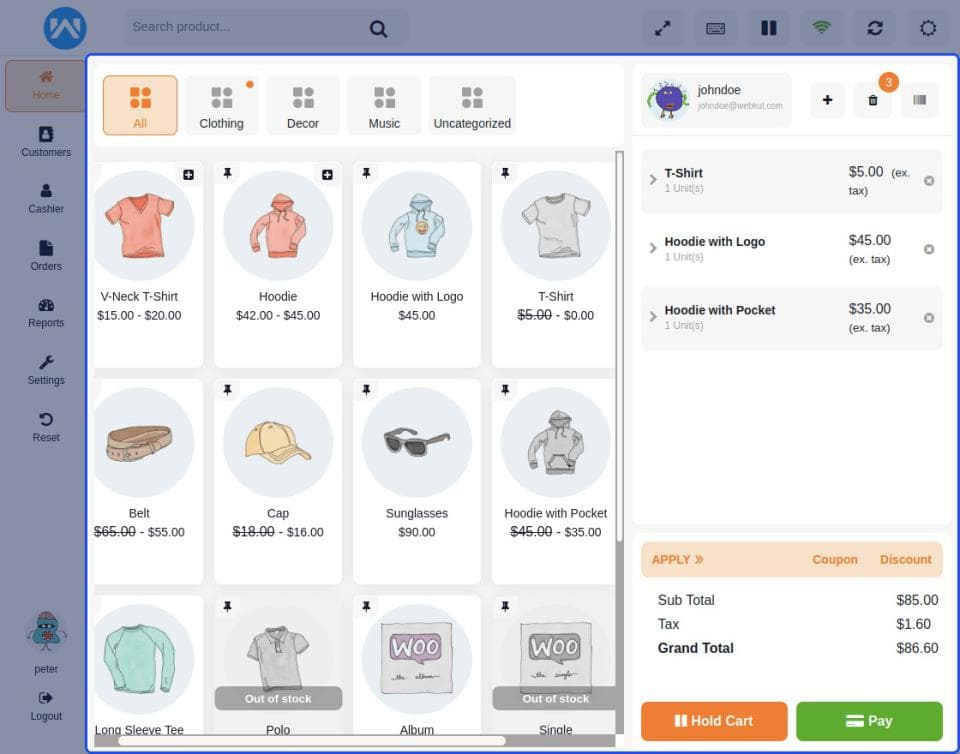960x754 pixels.
Task: Add new customer with plus icon
Action: [x=827, y=100]
